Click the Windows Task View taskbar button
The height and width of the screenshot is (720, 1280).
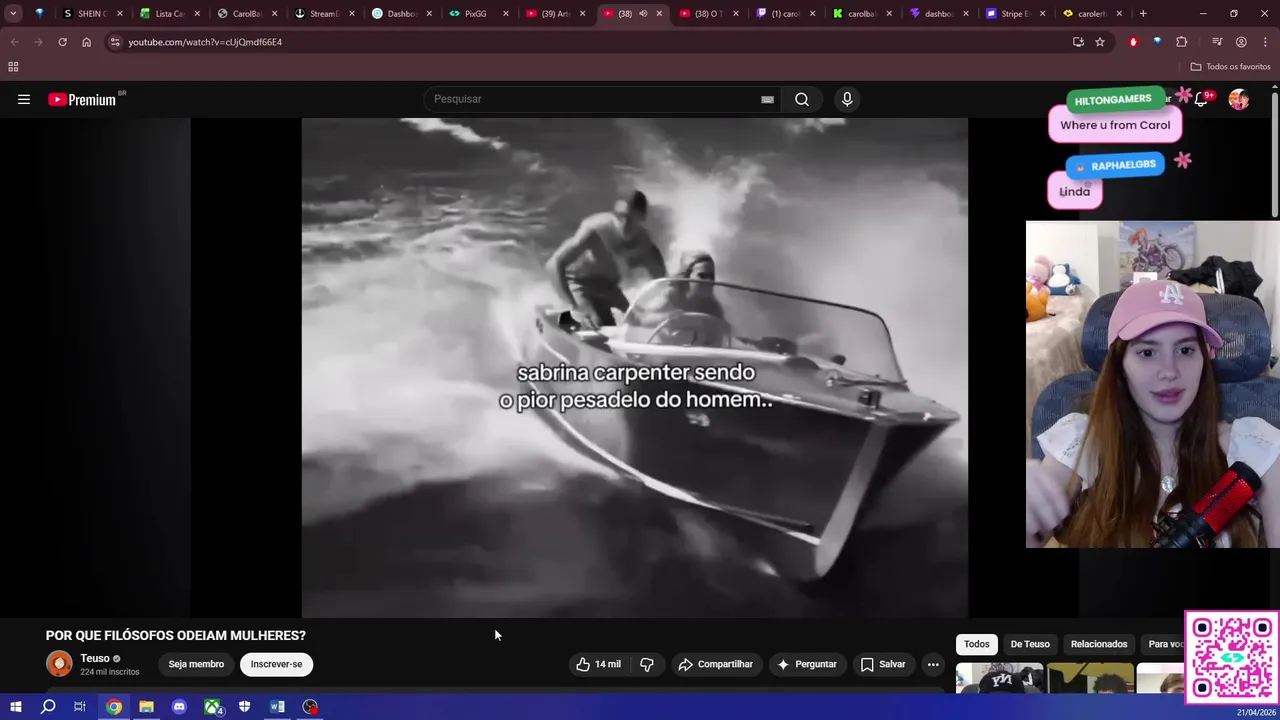pos(80,707)
